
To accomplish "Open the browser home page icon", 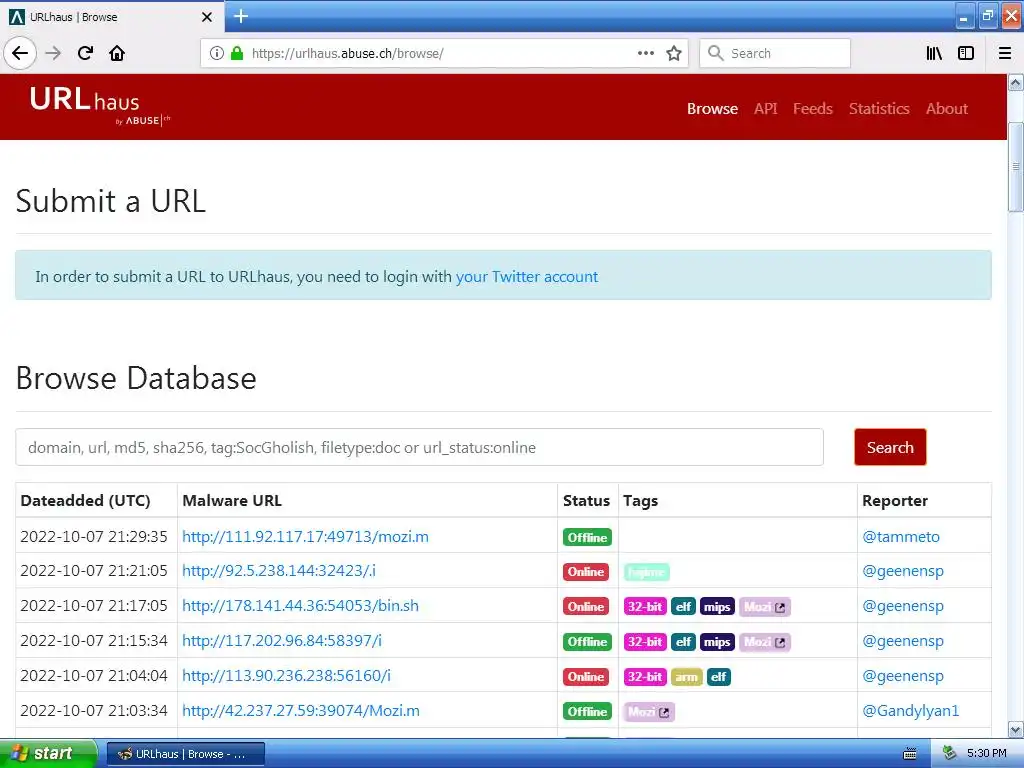I will 117,53.
